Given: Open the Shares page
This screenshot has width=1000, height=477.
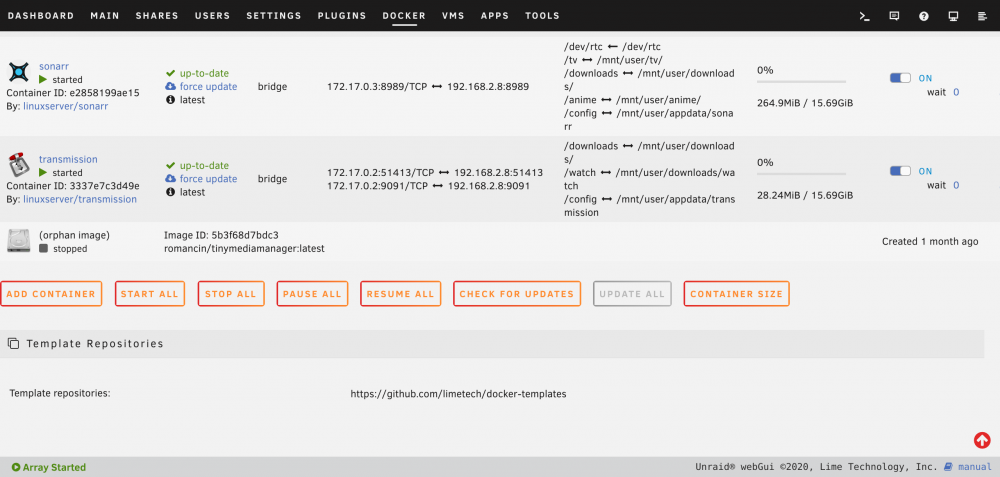Looking at the screenshot, I should point(157,16).
